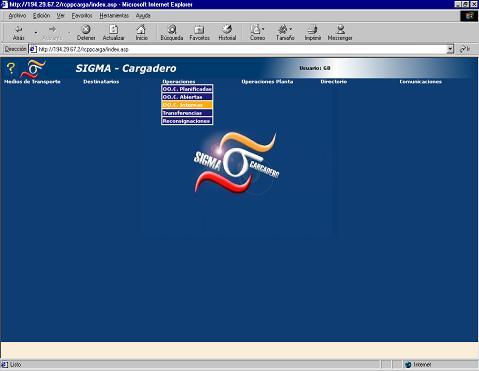Click the Destinatarios navigation link
Viewport: 479px width, 371px height.
point(101,82)
